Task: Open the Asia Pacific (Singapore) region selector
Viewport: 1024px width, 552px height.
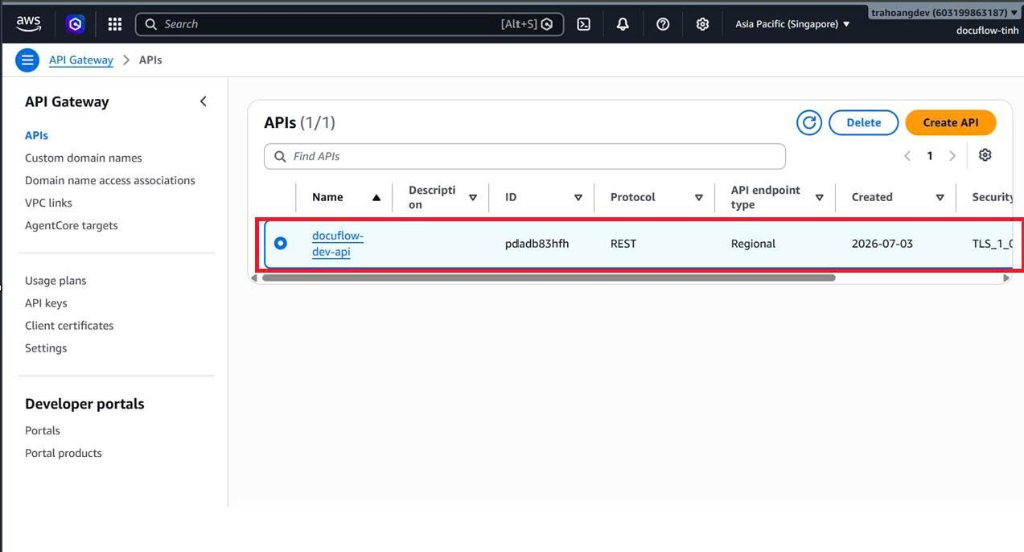Action: [792, 24]
